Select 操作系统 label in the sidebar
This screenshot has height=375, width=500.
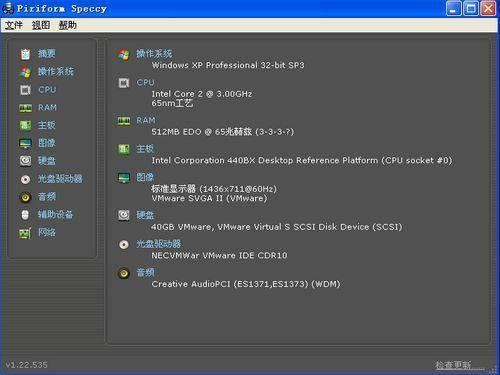tap(56, 71)
